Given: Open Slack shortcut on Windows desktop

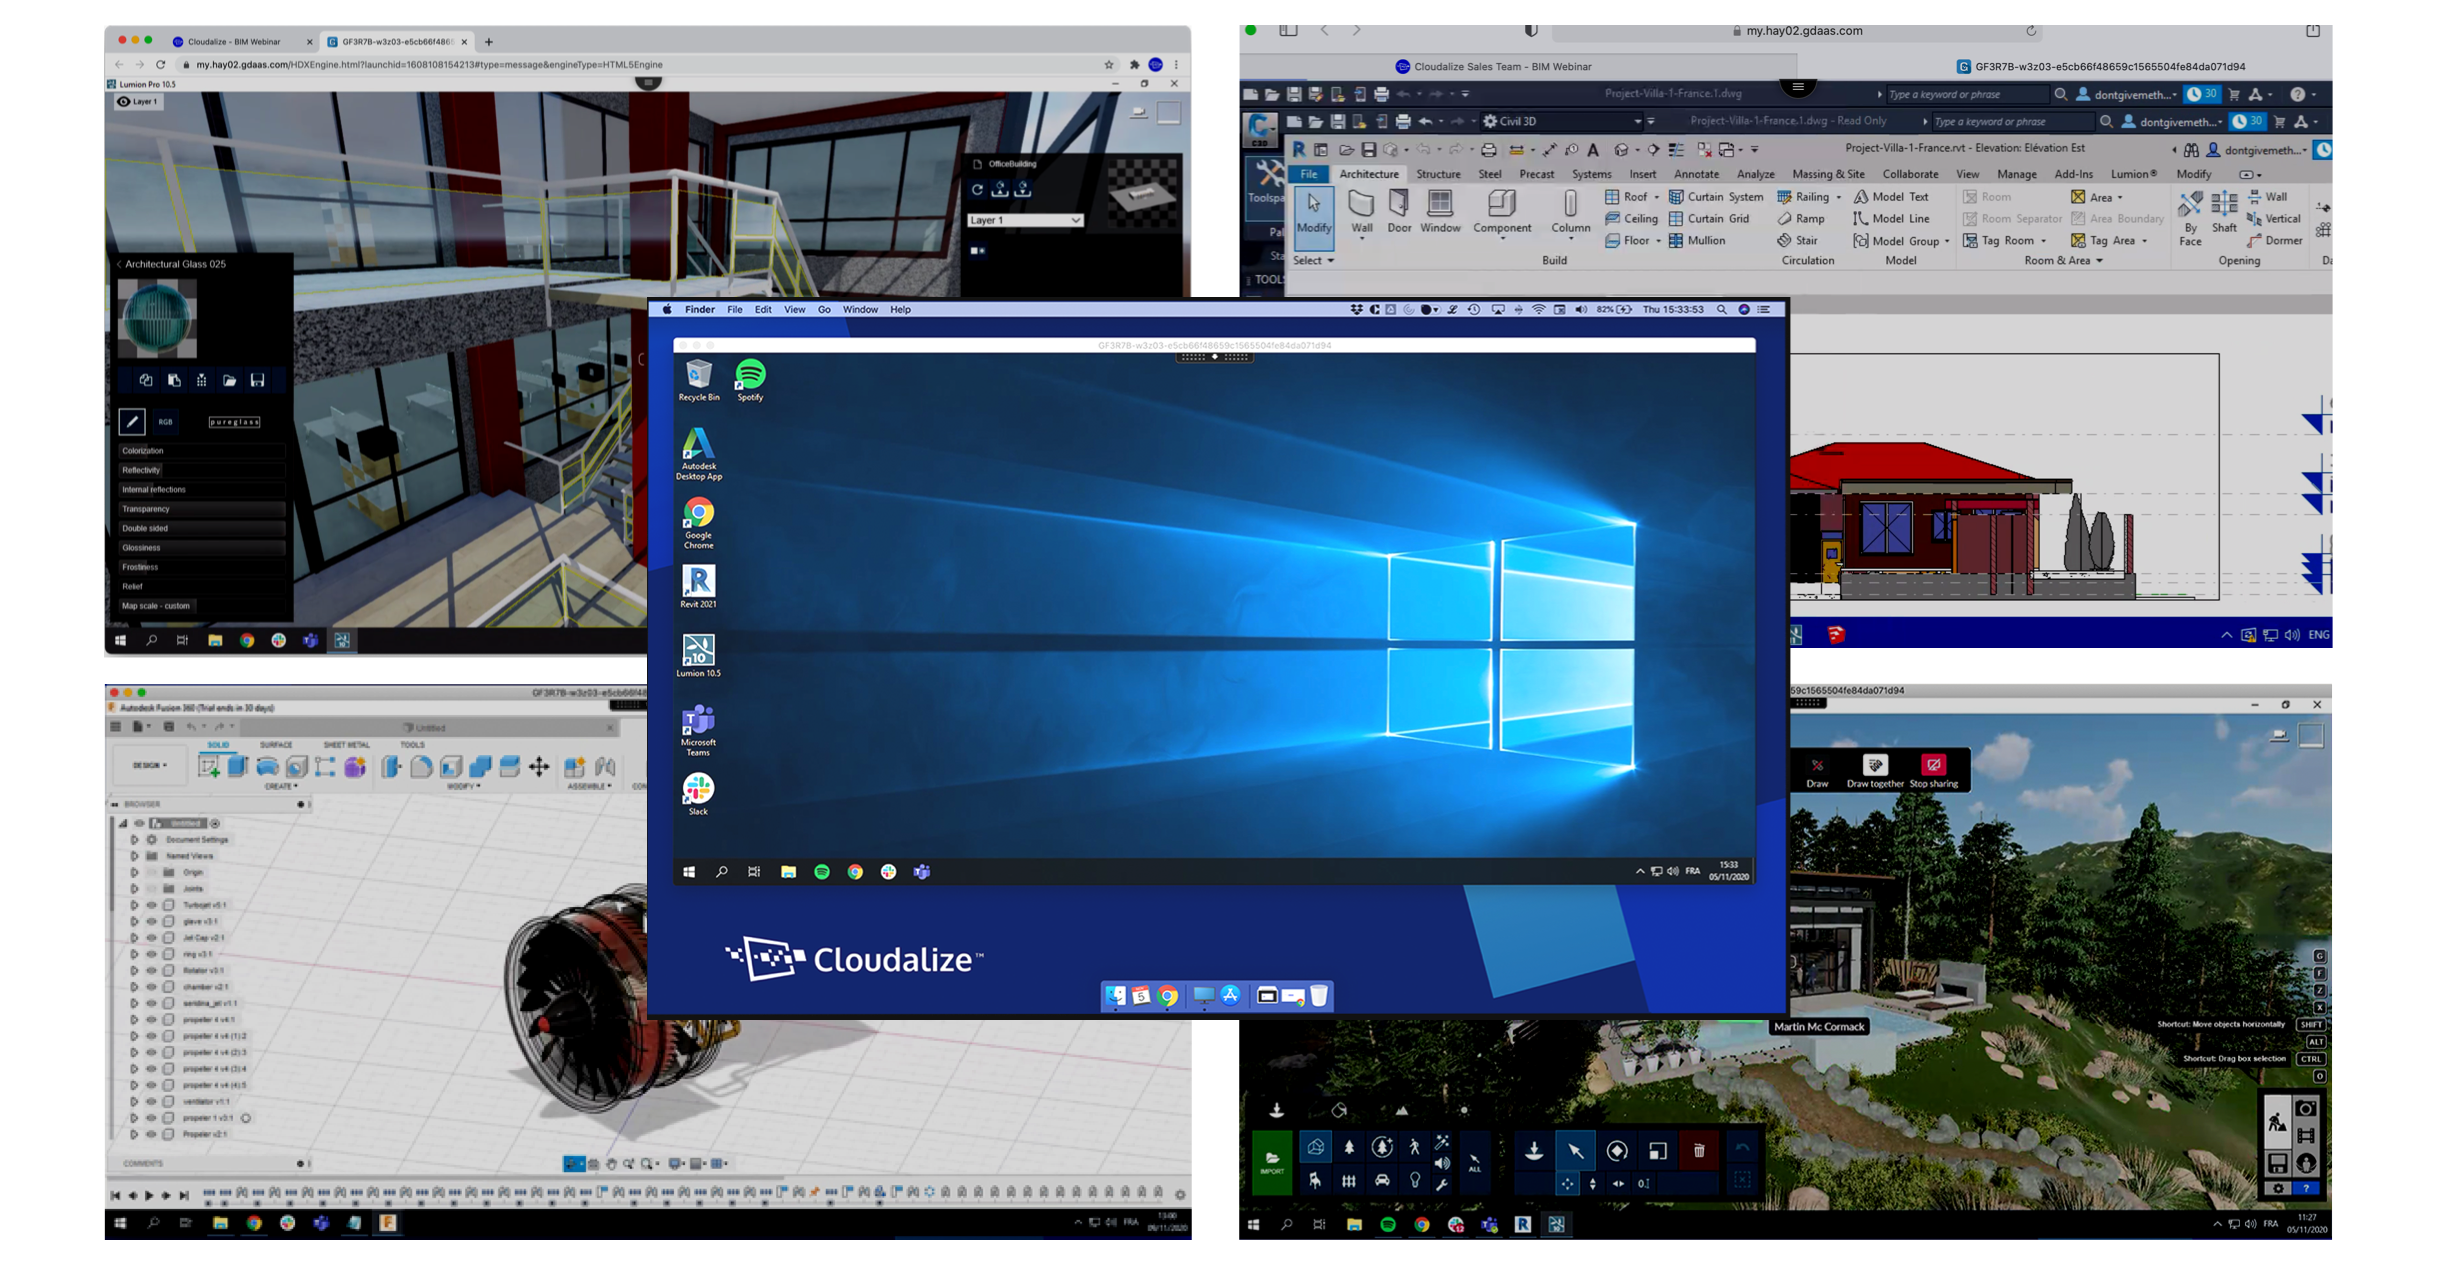Looking at the screenshot, I should click(x=698, y=794).
